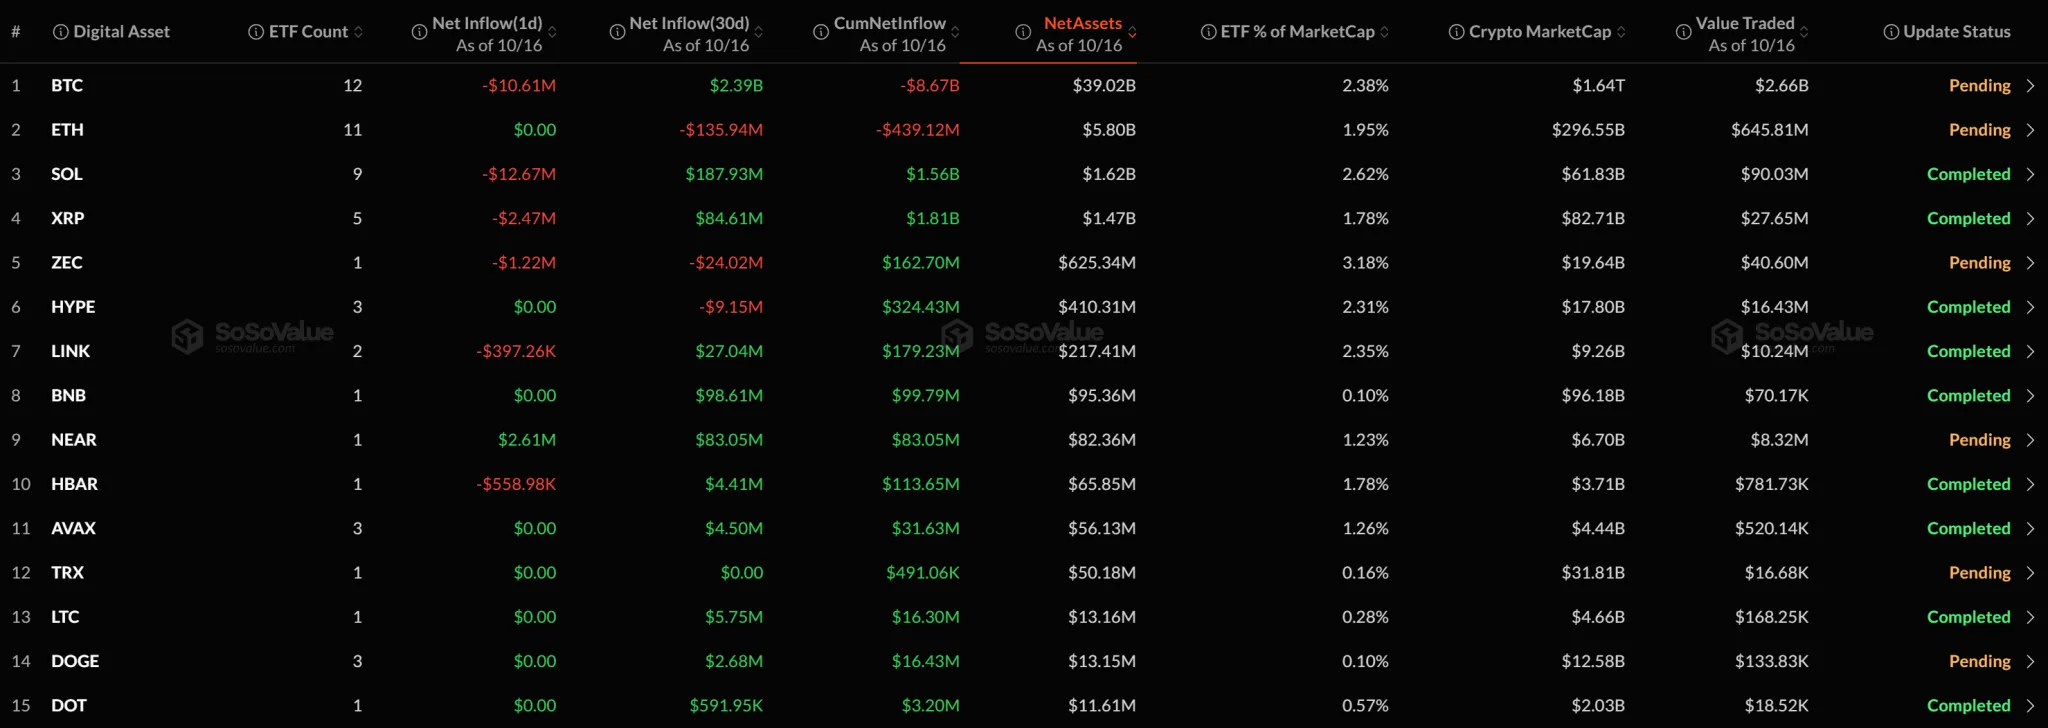Click the info icon beside Digital Asset
The height and width of the screenshot is (728, 2048).
(x=61, y=32)
